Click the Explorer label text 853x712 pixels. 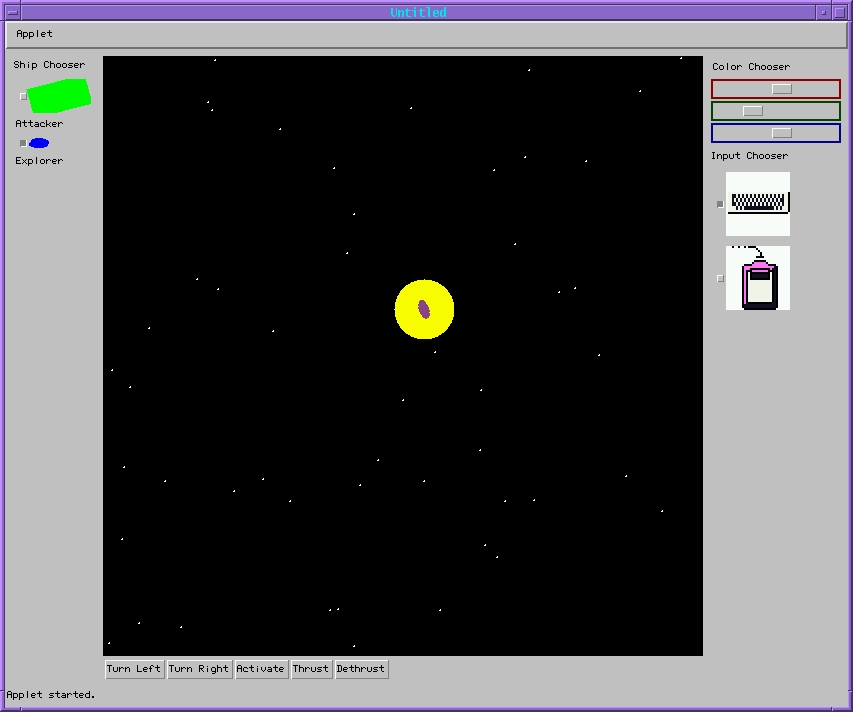click(39, 160)
